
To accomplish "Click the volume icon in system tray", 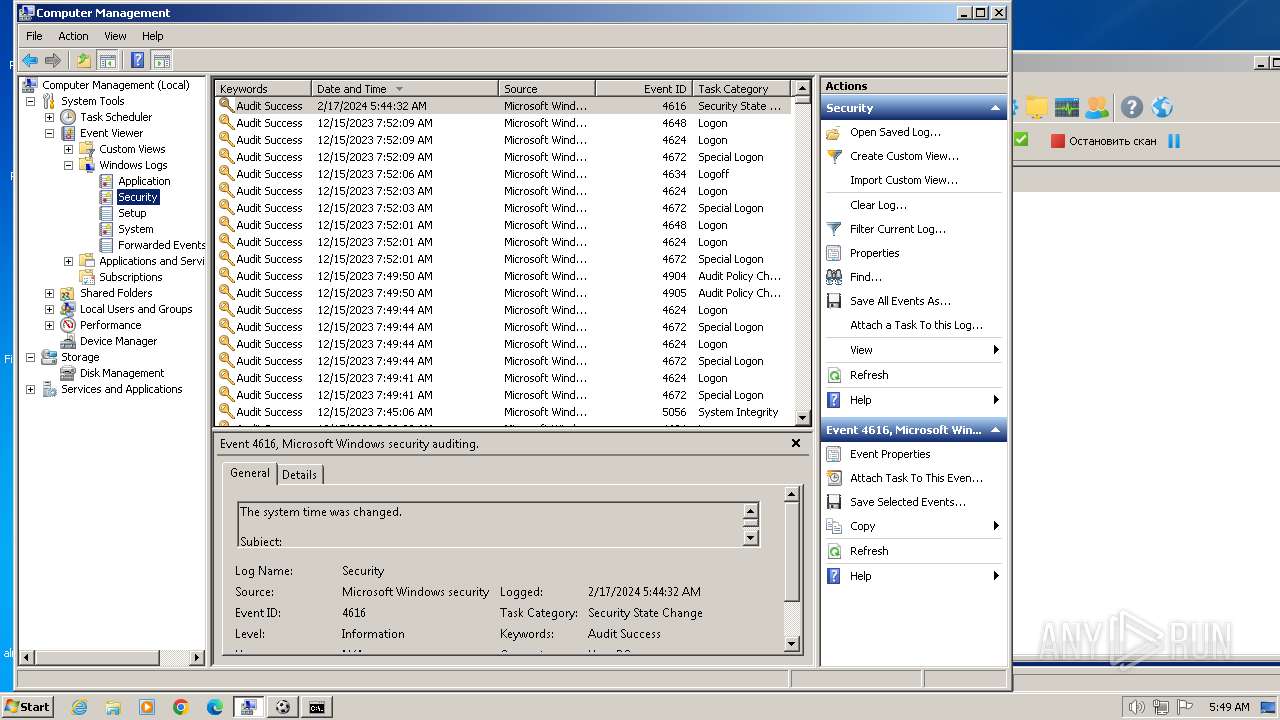I will pos(1136,707).
